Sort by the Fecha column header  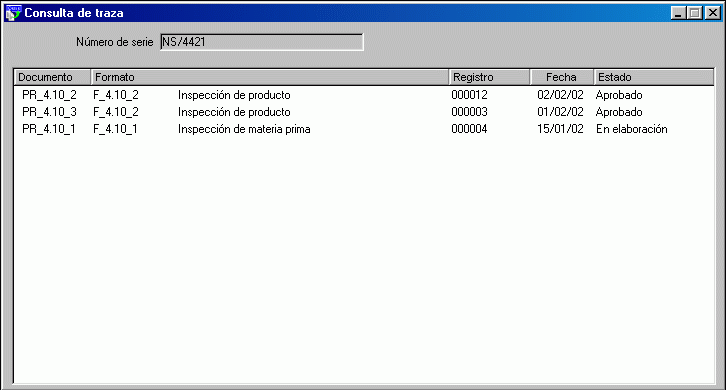[562, 77]
